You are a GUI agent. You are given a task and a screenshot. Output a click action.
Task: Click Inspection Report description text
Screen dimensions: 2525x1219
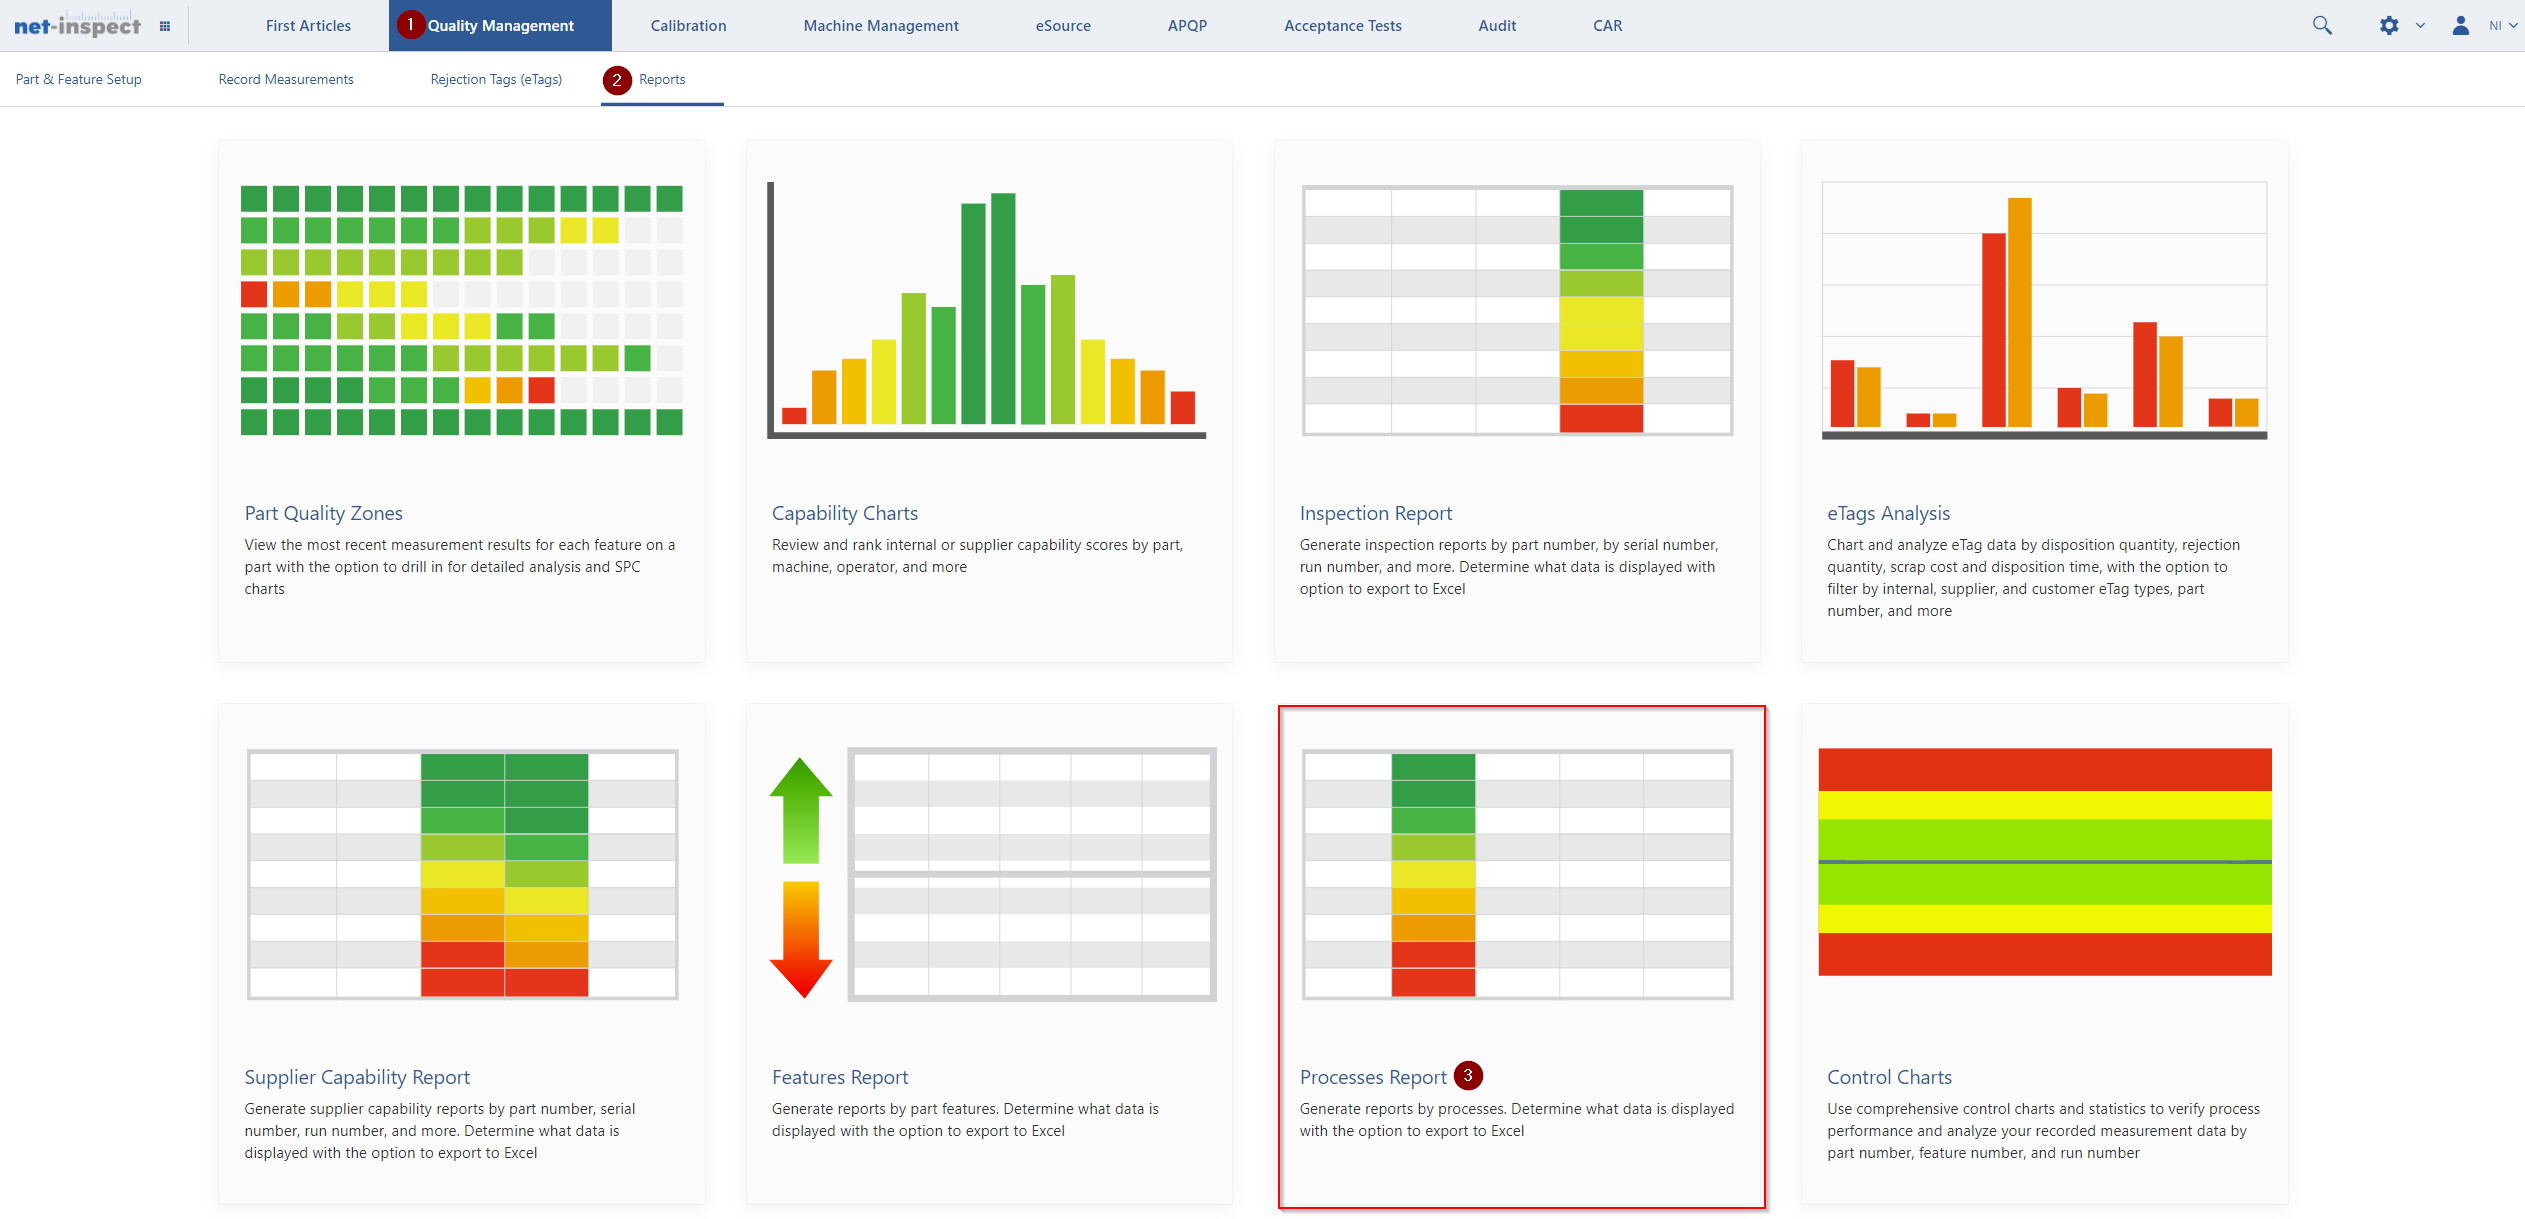pyautogui.click(x=1509, y=567)
